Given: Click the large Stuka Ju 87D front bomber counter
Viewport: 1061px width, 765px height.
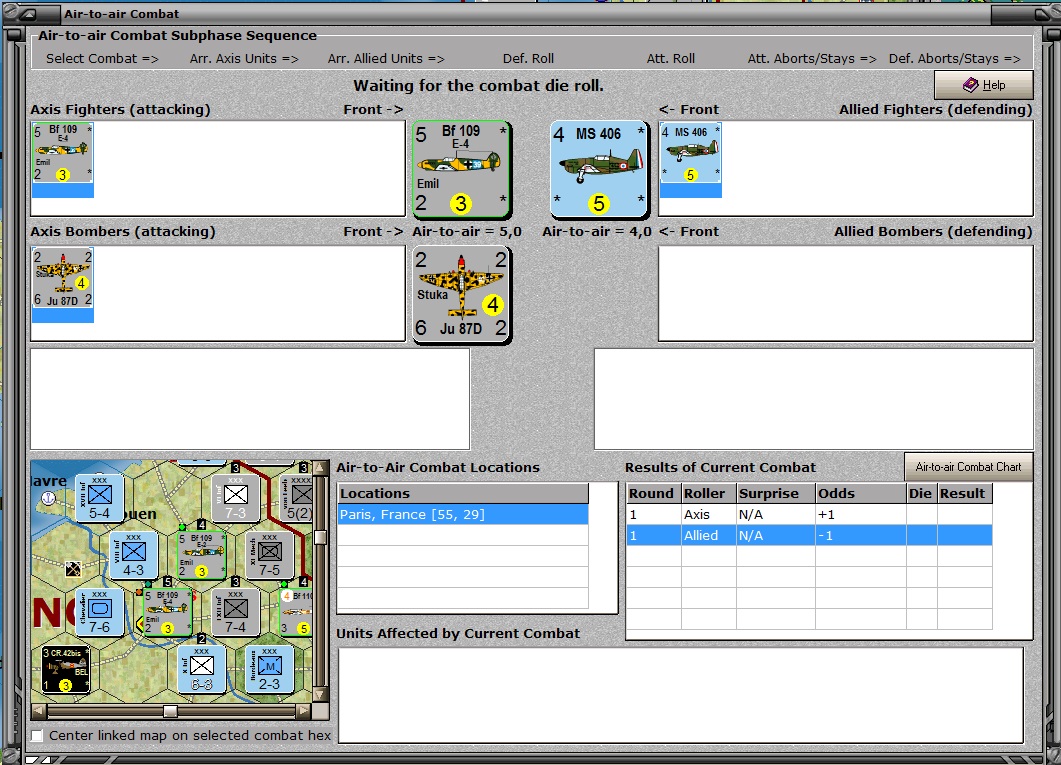Looking at the screenshot, I should pos(461,294).
